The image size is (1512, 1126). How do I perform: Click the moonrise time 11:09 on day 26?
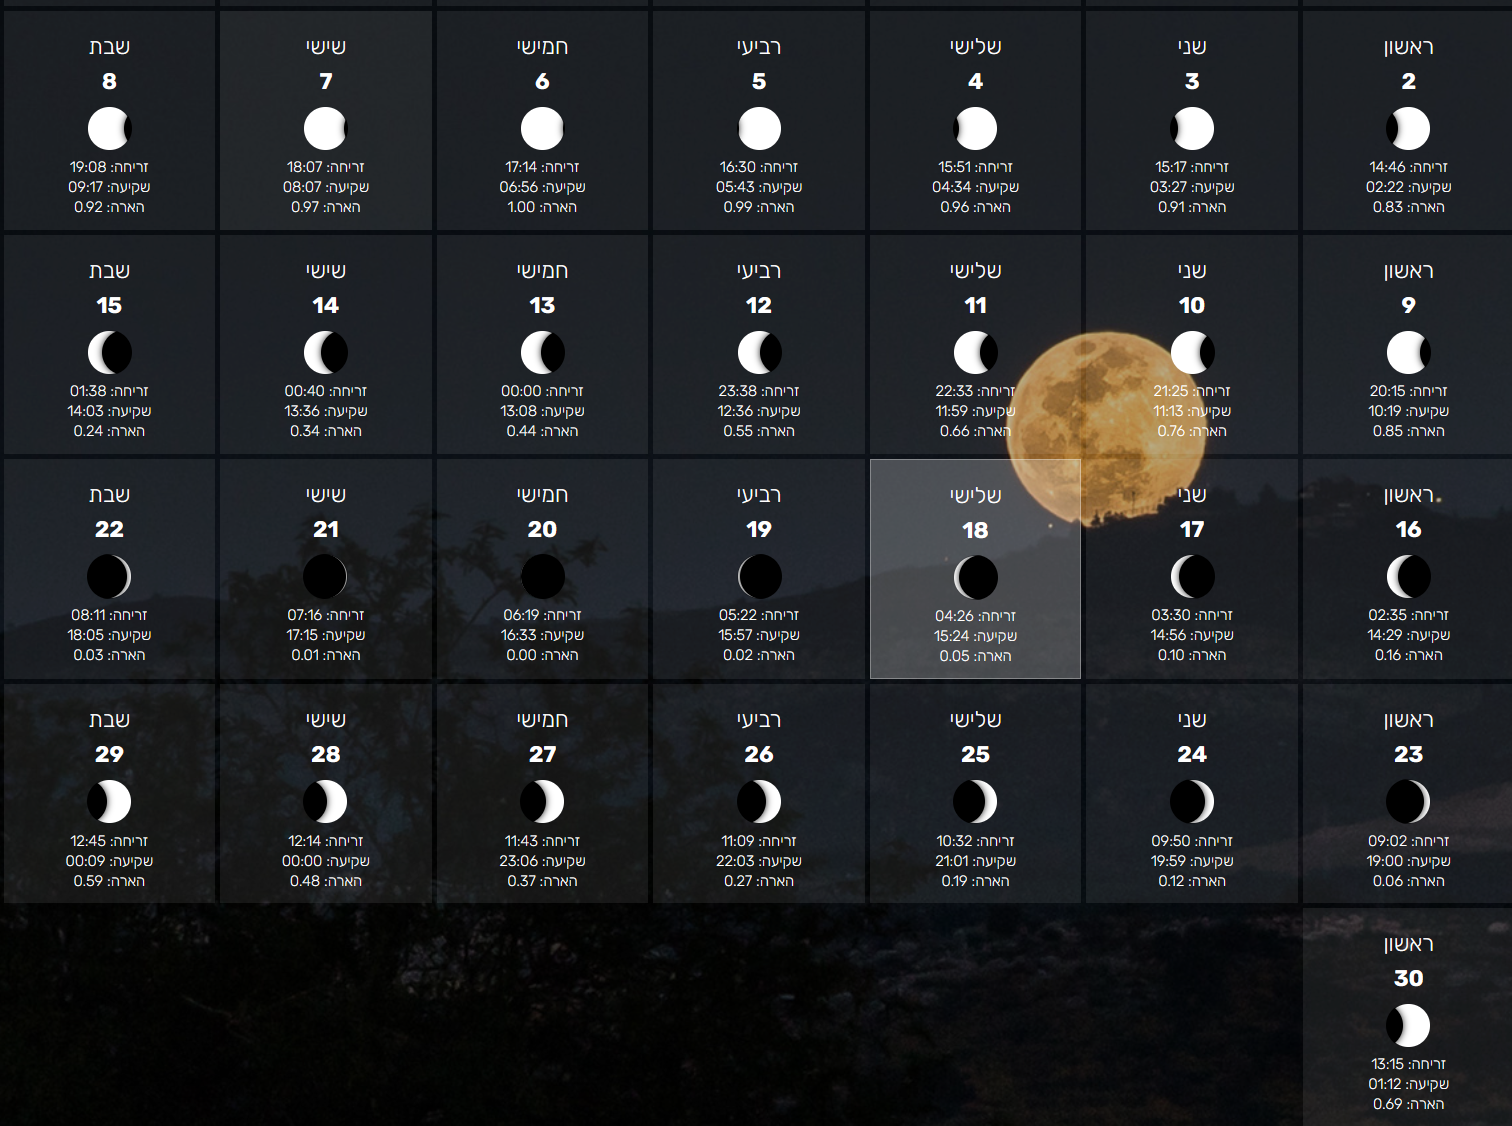click(x=738, y=841)
